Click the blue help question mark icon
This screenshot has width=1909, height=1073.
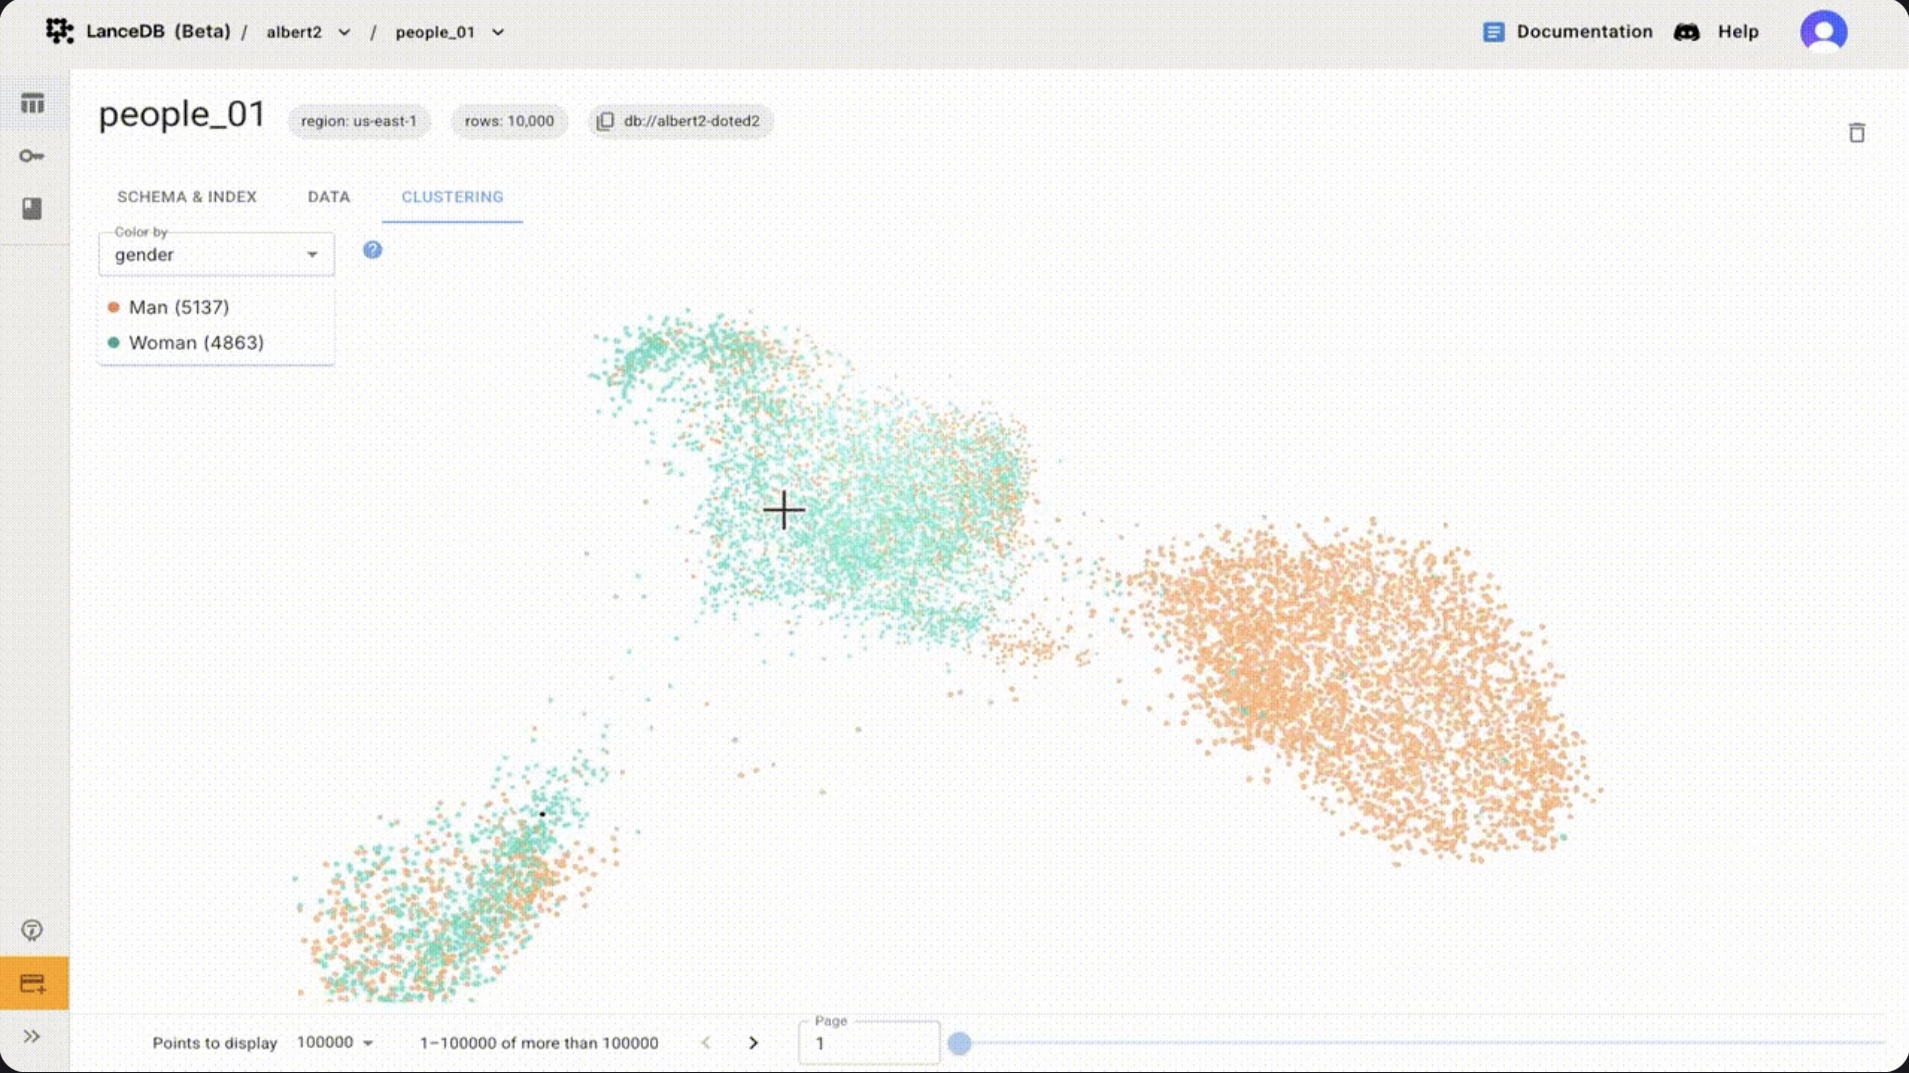point(372,250)
